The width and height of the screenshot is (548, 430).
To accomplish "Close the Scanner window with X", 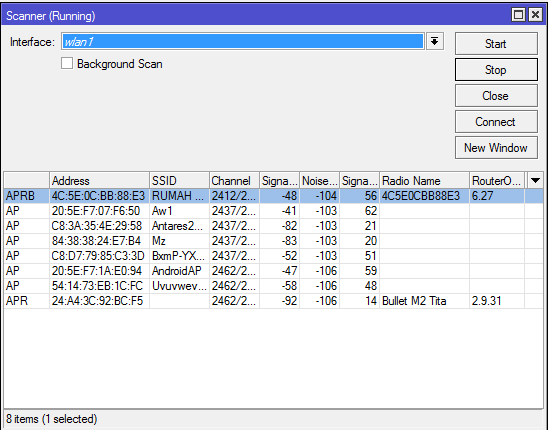I will click(535, 15).
